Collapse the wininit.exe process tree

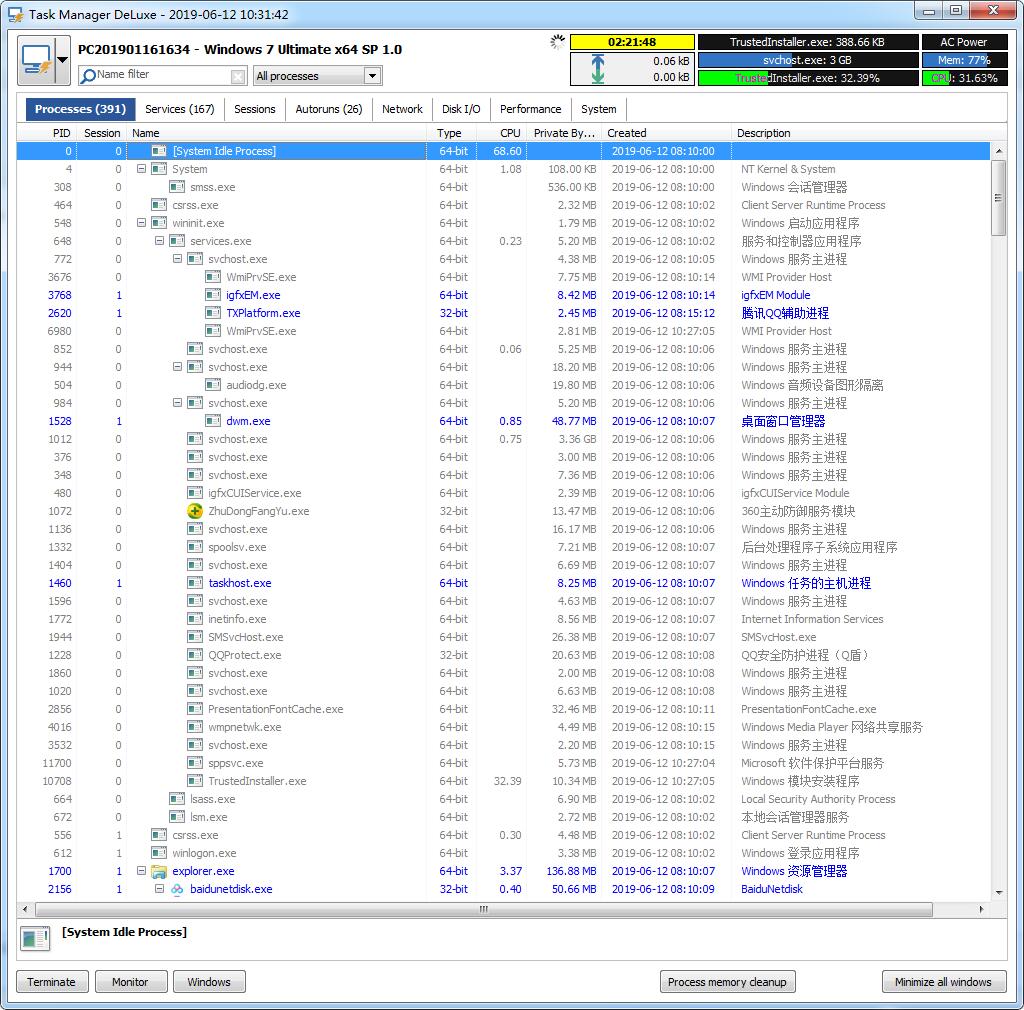point(141,223)
